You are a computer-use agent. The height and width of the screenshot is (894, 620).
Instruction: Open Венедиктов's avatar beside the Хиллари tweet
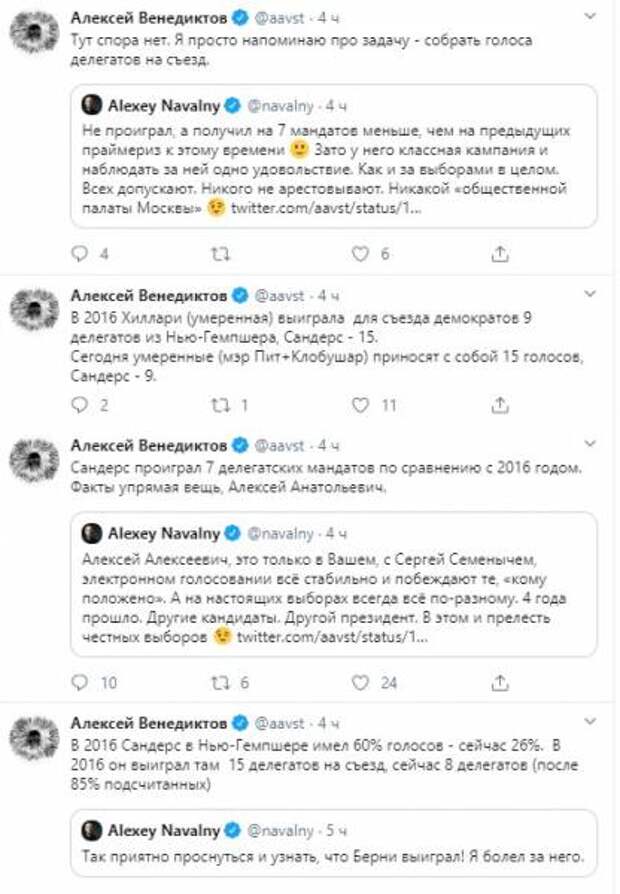point(34,310)
